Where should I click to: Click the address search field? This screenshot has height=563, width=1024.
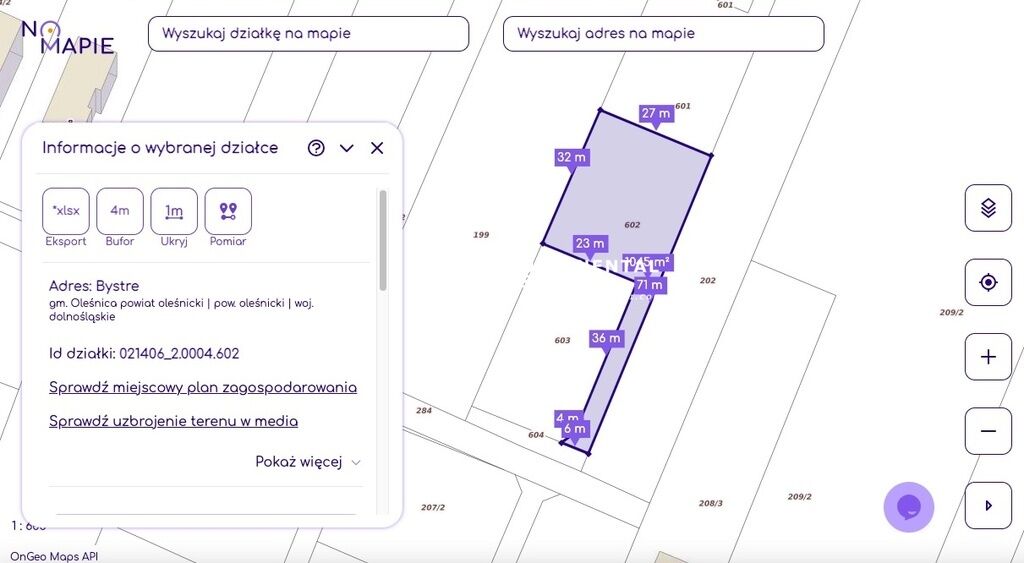click(663, 34)
